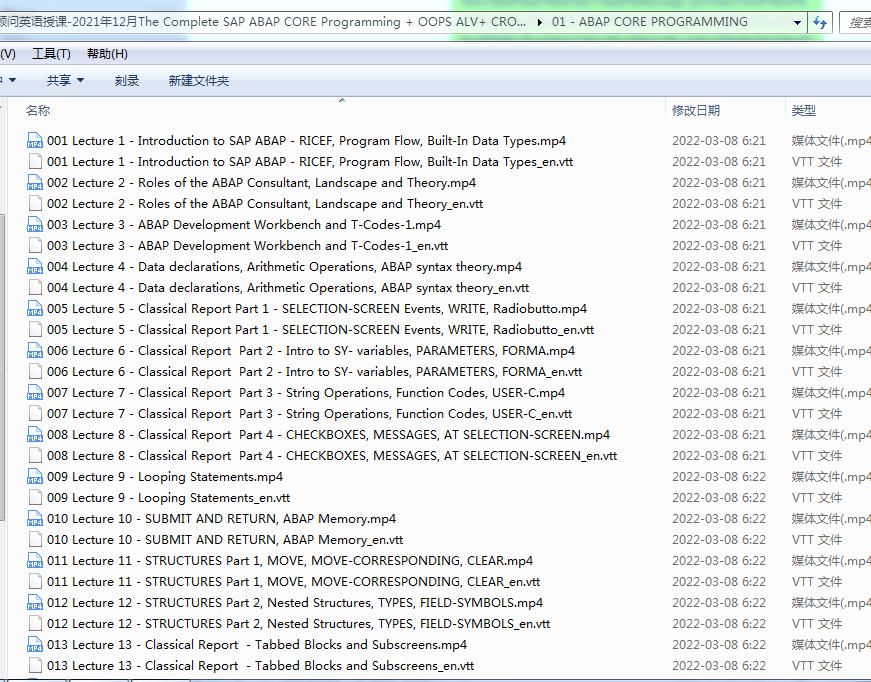Click MP4 icon of 010 SUBMIT AND RETURN.mp4

click(35, 518)
